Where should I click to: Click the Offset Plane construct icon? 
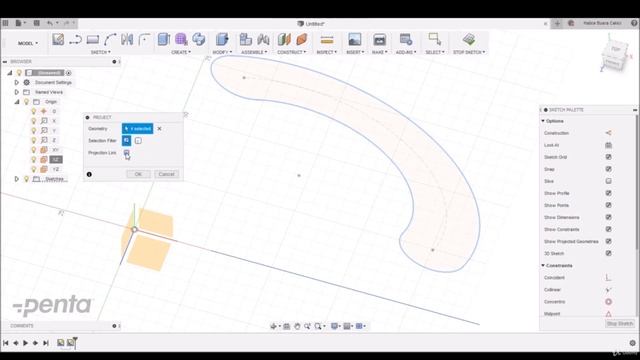point(284,39)
